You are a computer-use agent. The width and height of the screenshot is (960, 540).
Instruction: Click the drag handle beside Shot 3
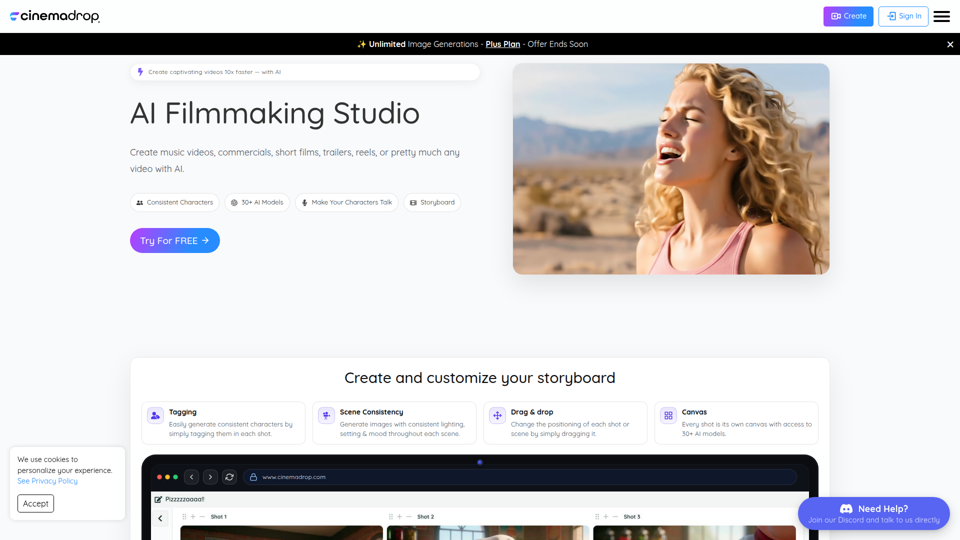597,517
